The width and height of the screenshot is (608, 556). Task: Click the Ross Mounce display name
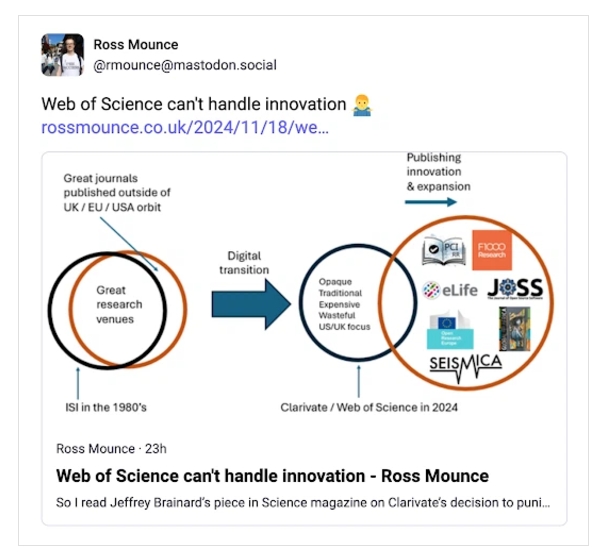click(x=136, y=45)
